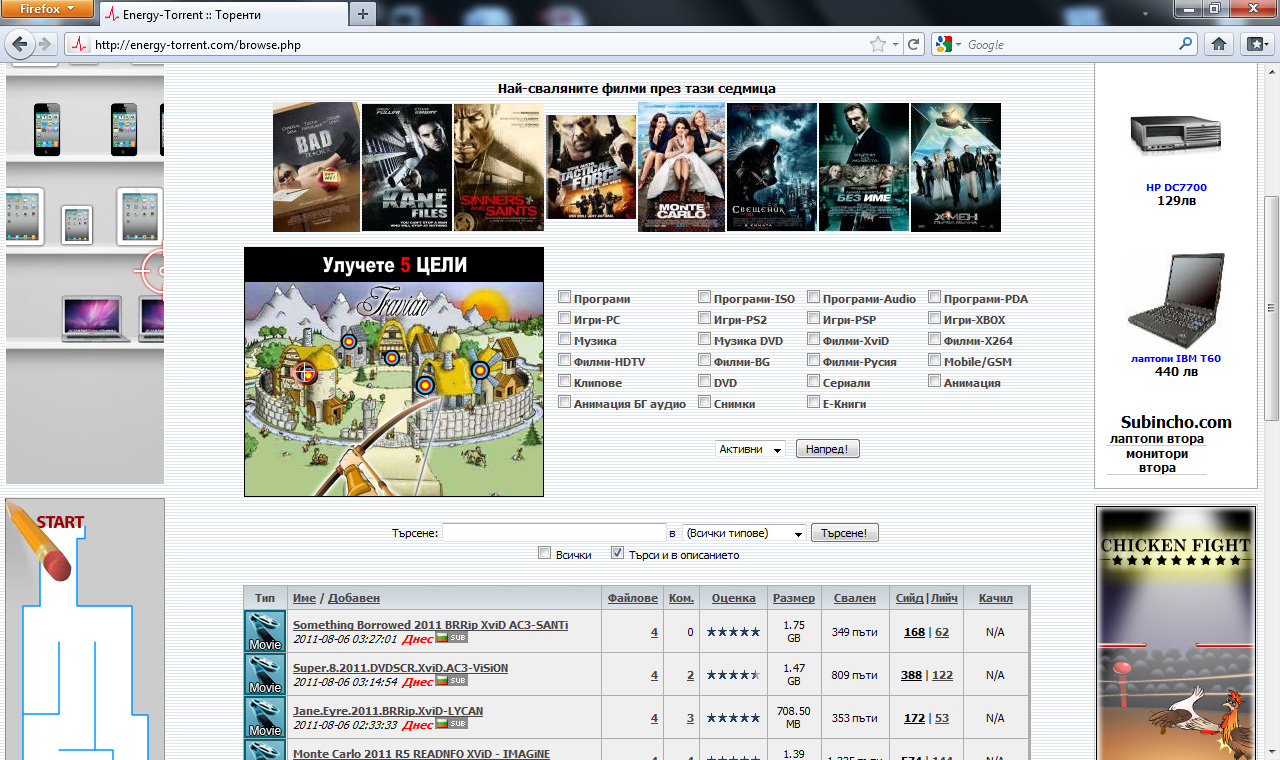Uncheck Търси и в описанието

pyautogui.click(x=617, y=553)
